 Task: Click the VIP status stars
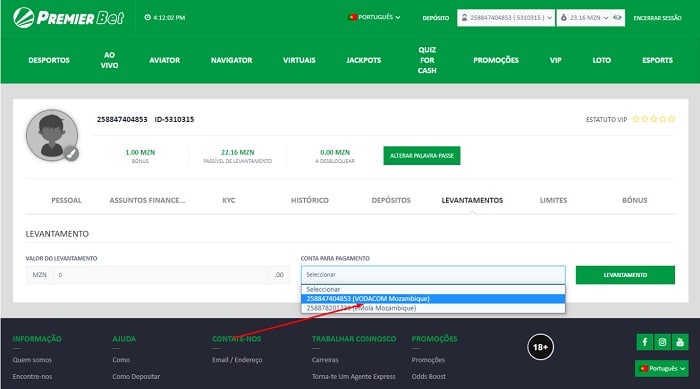click(x=654, y=119)
